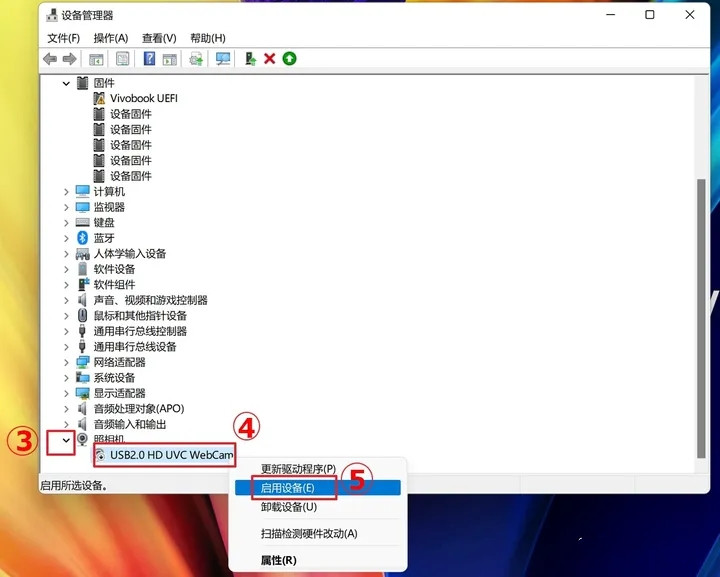Click the update driver toolbar icon
720x577 pixels.
coord(249,59)
